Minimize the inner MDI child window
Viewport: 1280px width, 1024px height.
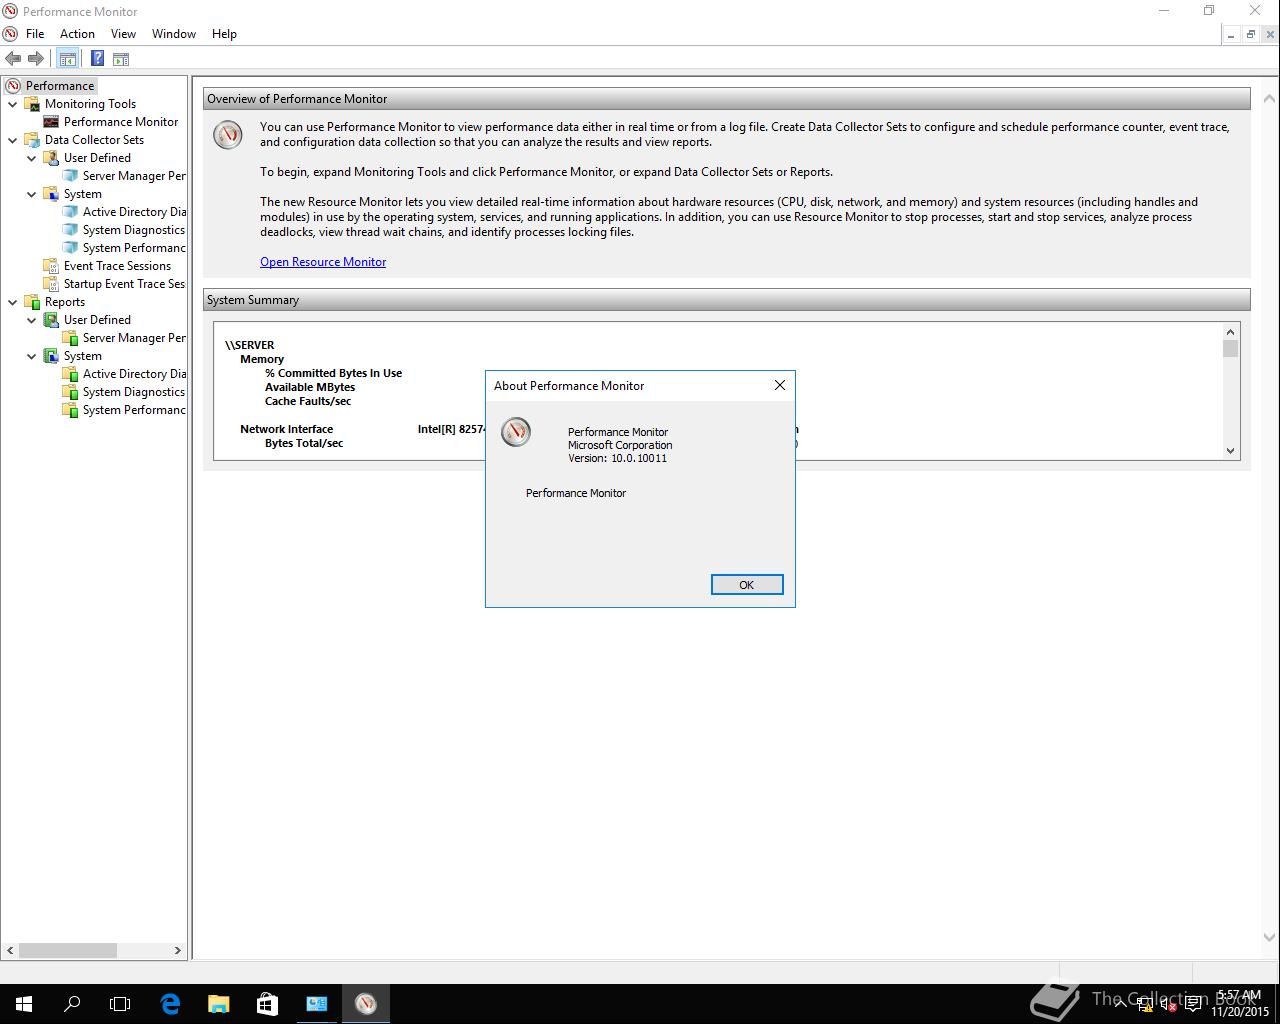tap(1231, 34)
